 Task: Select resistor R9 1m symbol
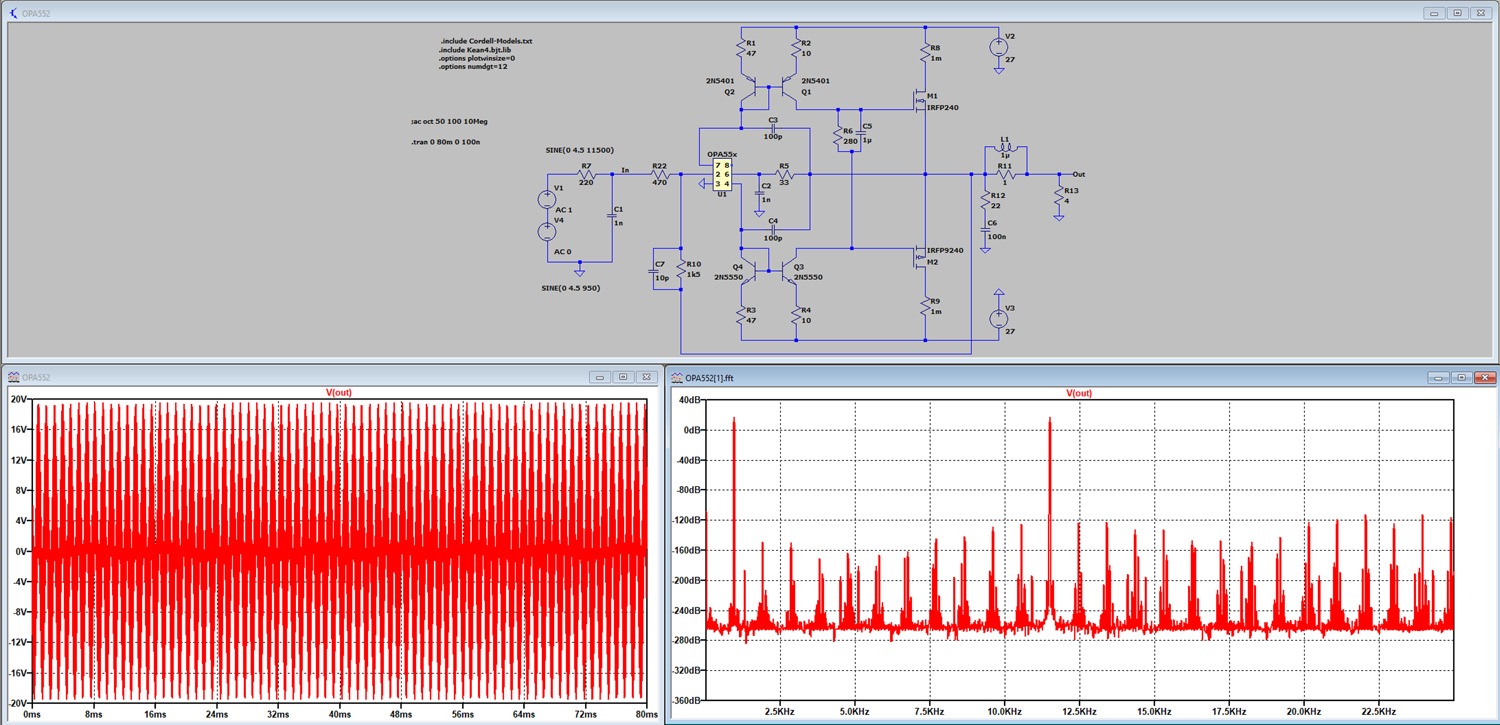point(924,306)
